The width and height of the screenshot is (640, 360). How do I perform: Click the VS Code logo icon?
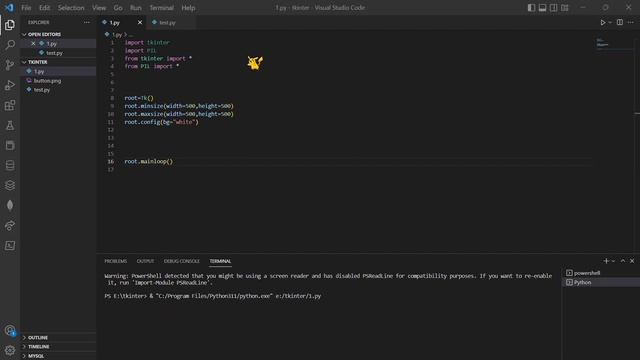coord(9,7)
